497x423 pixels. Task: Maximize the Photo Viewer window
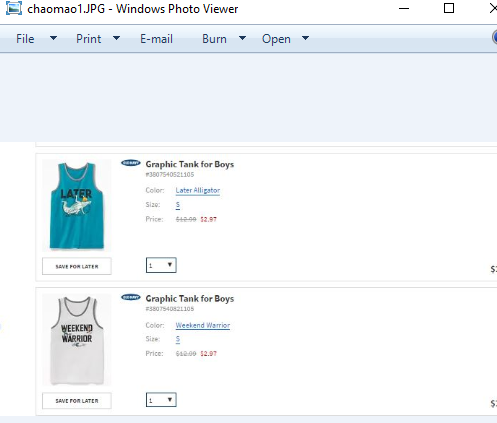coord(449,8)
